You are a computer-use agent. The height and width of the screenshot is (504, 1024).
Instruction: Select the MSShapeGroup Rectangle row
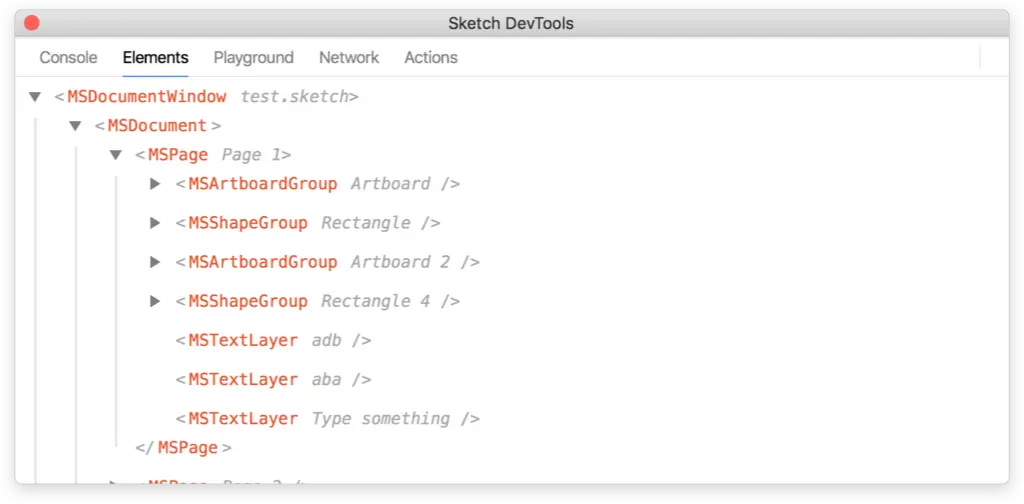point(308,223)
